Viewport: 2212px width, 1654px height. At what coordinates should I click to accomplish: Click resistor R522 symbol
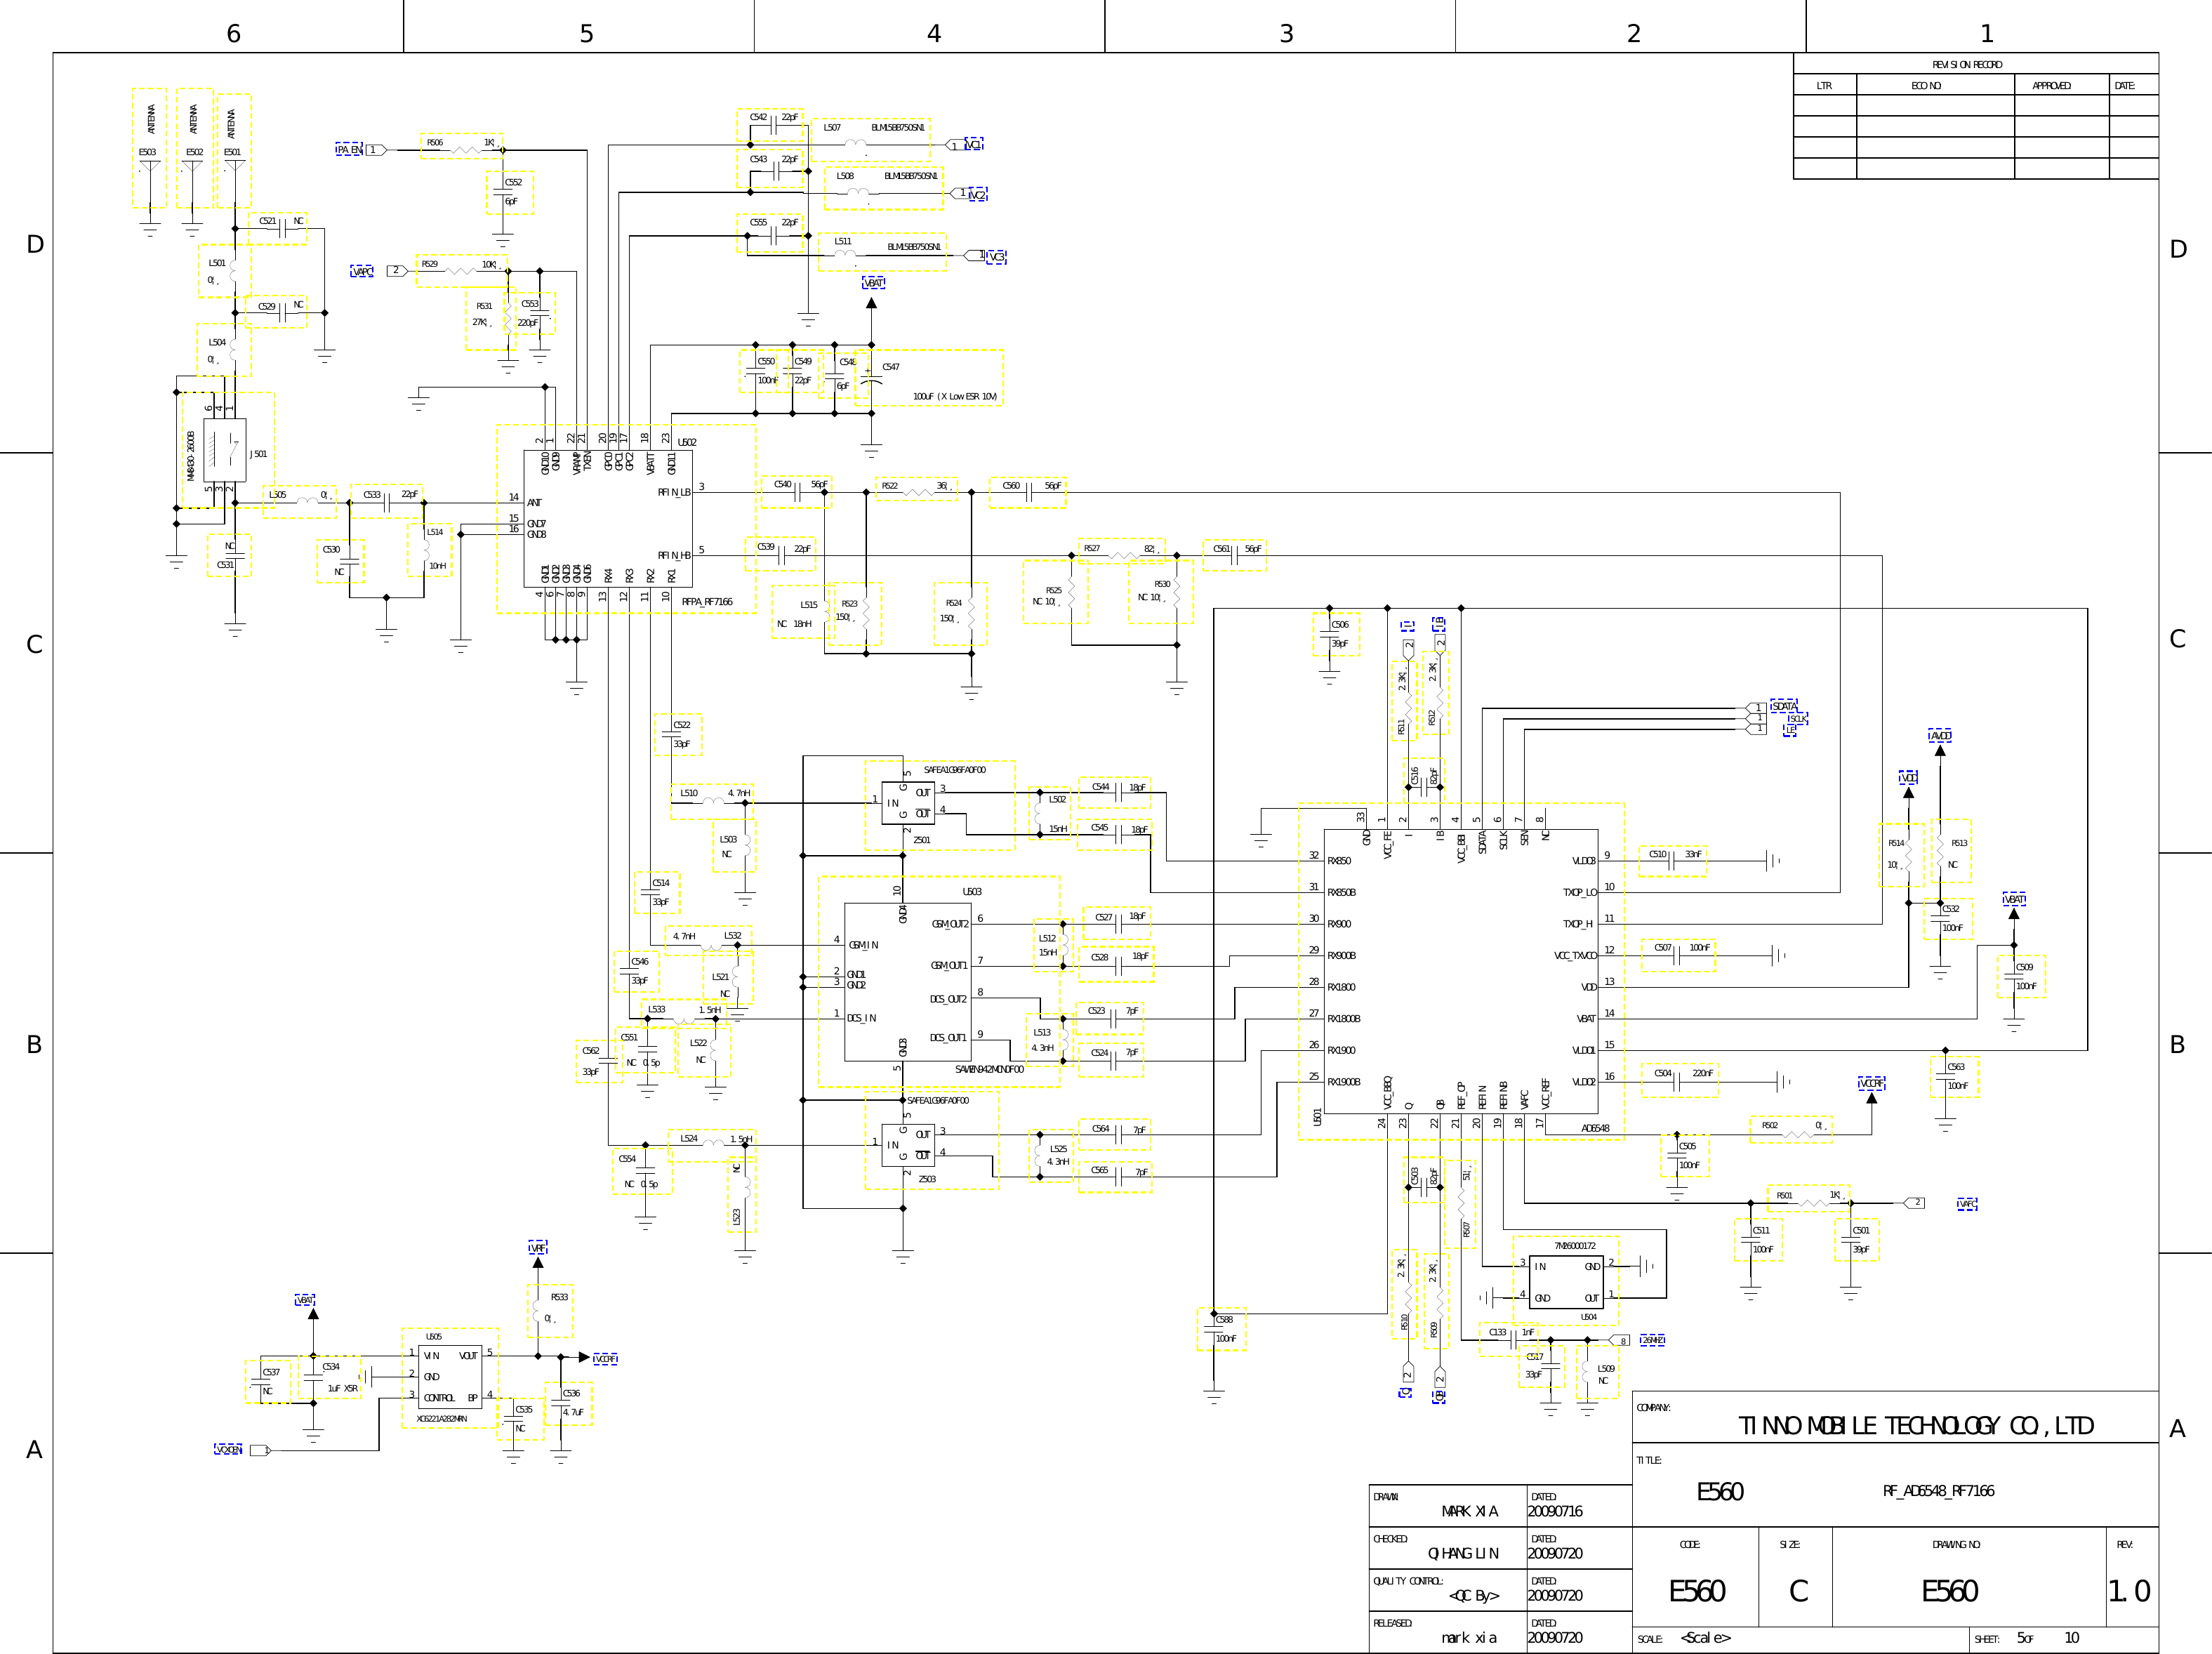coord(918,492)
